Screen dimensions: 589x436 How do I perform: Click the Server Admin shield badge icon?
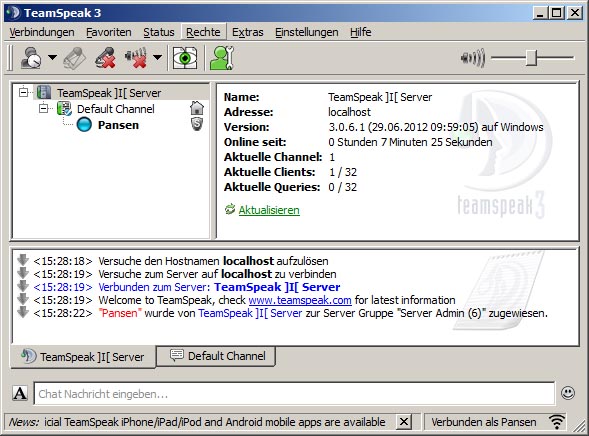click(x=197, y=124)
